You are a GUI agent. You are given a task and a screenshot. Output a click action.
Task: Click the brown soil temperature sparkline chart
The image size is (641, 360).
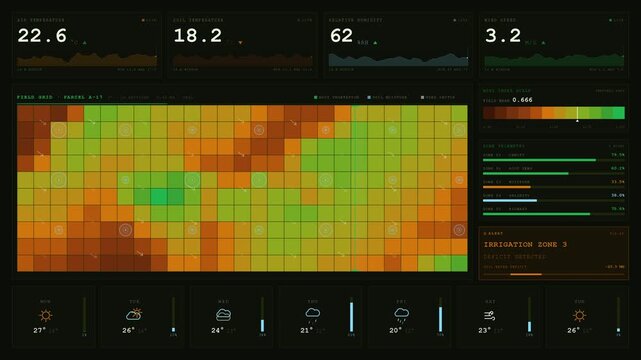click(243, 60)
